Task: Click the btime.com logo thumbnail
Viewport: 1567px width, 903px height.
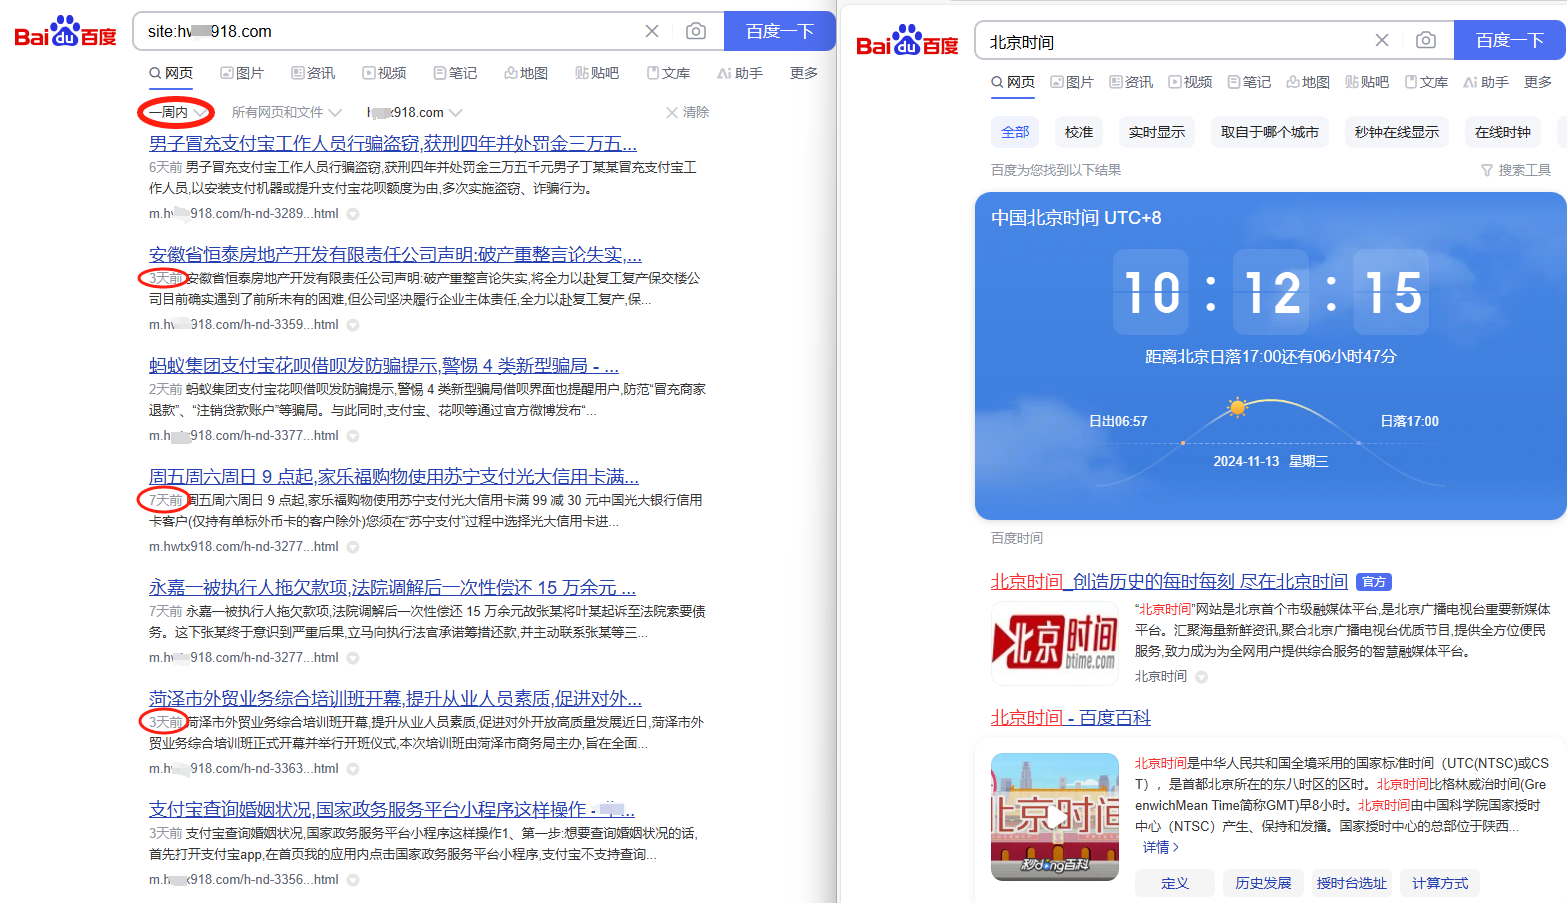Action: coord(1055,643)
